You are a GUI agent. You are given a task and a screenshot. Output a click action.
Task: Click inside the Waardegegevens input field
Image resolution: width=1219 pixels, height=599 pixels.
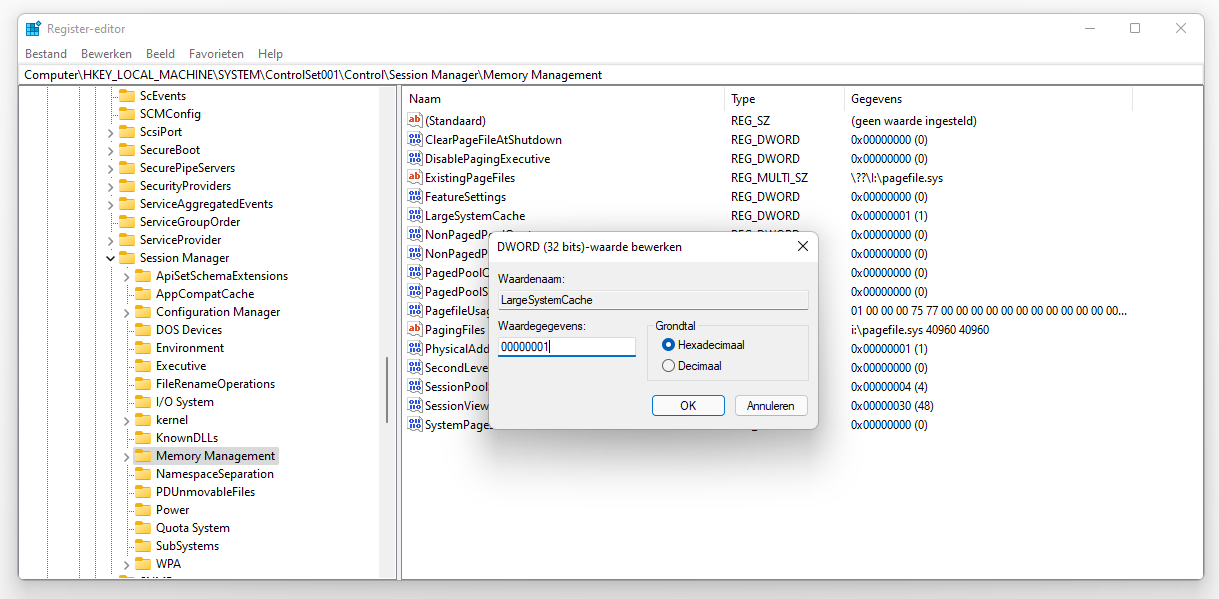coord(566,346)
